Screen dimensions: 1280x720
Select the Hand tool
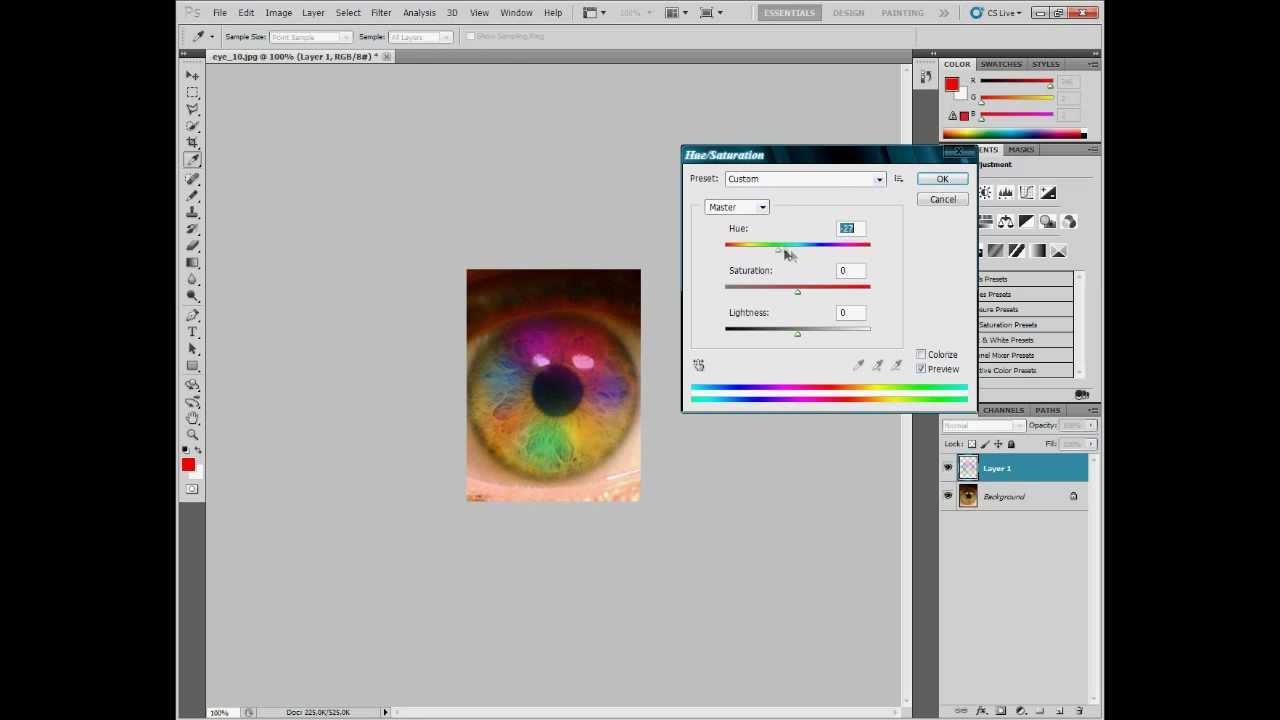192,417
